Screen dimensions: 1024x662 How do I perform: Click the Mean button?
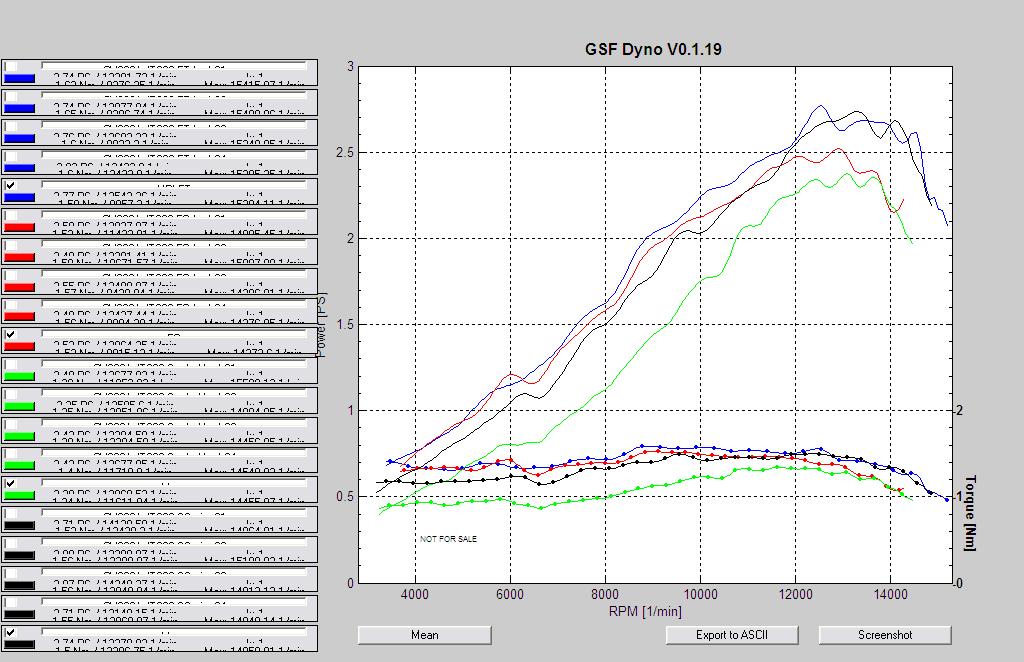(x=424, y=635)
